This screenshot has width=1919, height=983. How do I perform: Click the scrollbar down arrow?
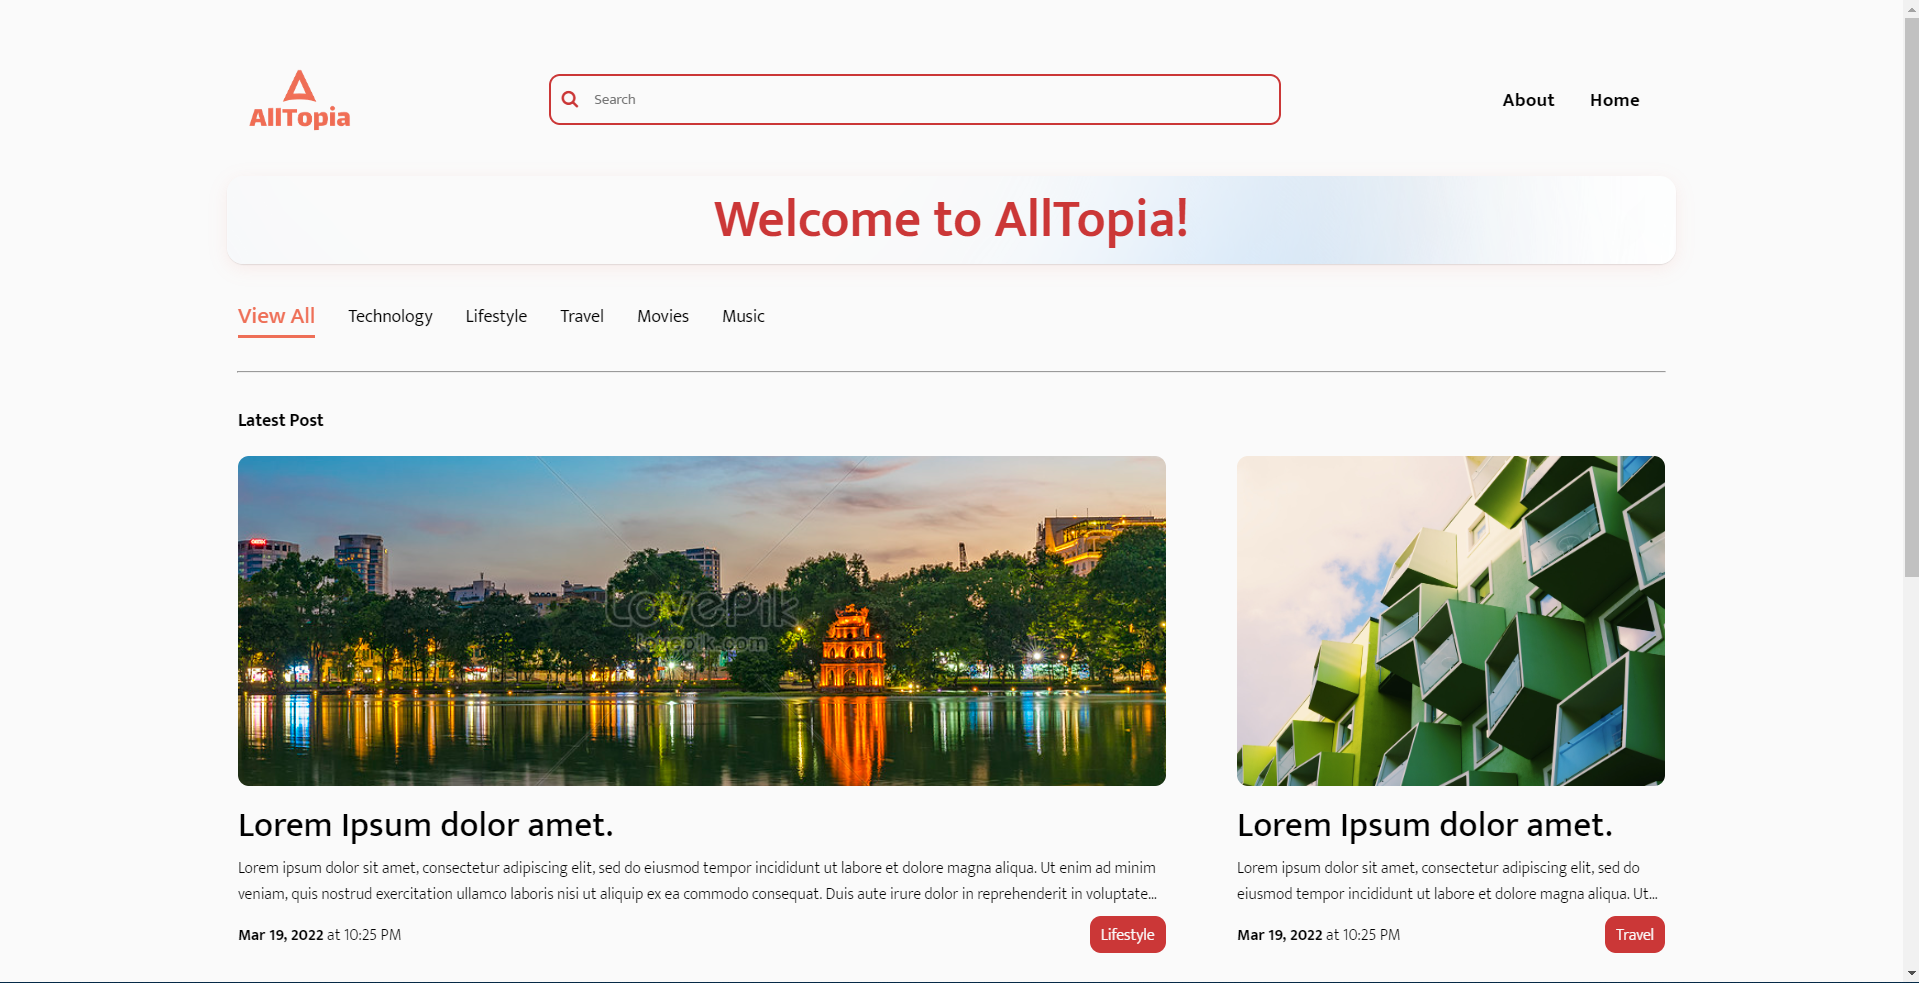pos(1911,973)
